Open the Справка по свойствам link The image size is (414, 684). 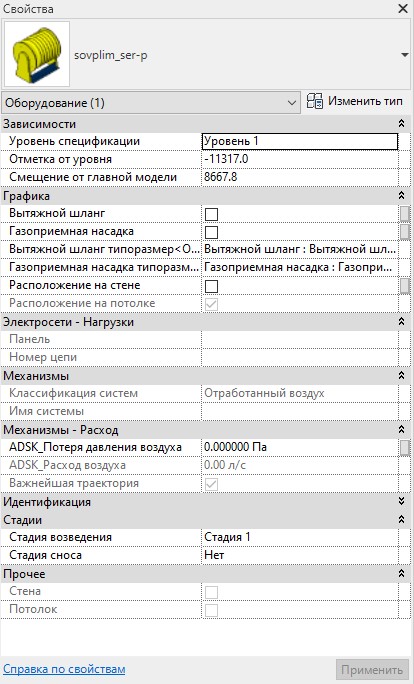click(x=64, y=669)
